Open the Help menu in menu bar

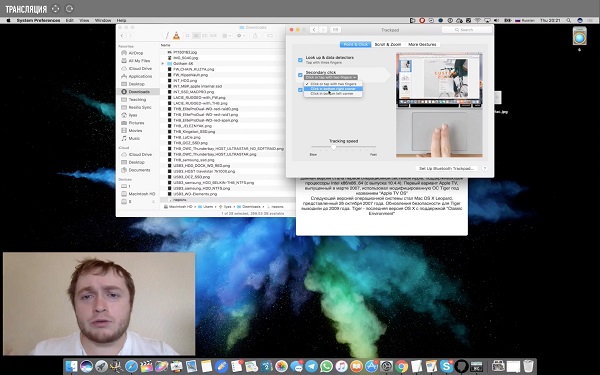point(121,20)
